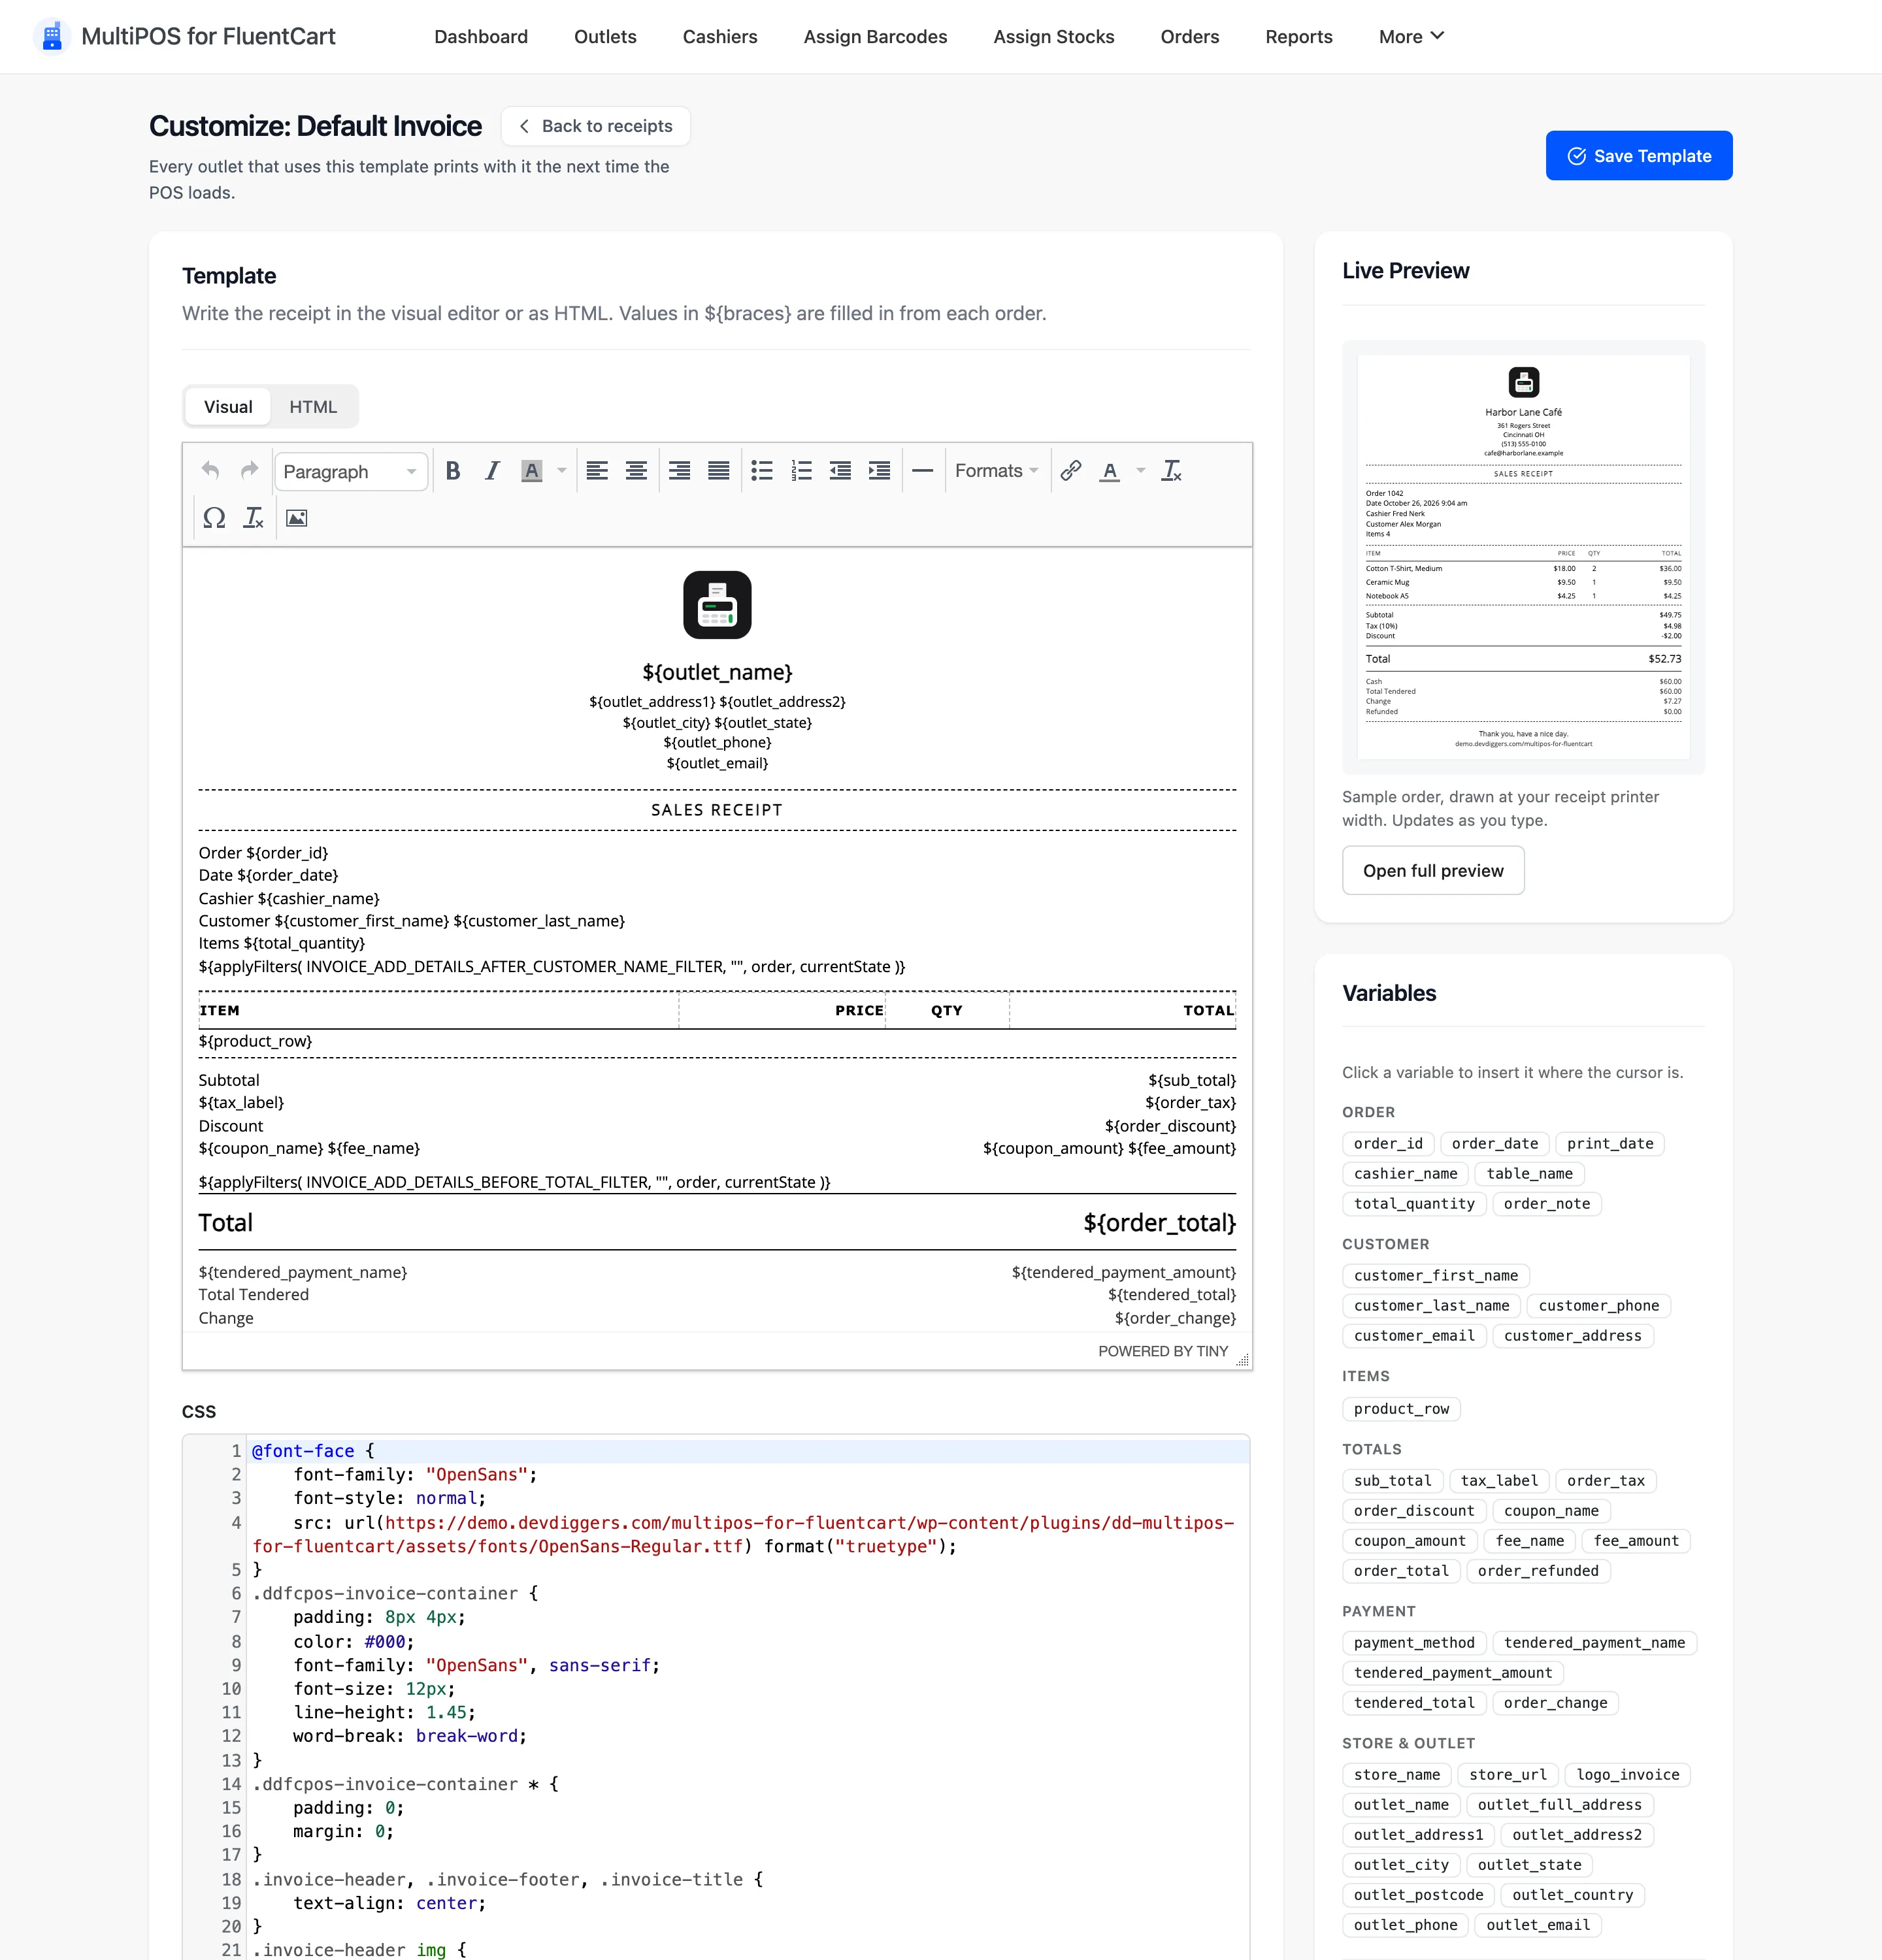Insert the product_row variable
Image resolution: width=1882 pixels, height=1960 pixels.
[x=1401, y=1409]
